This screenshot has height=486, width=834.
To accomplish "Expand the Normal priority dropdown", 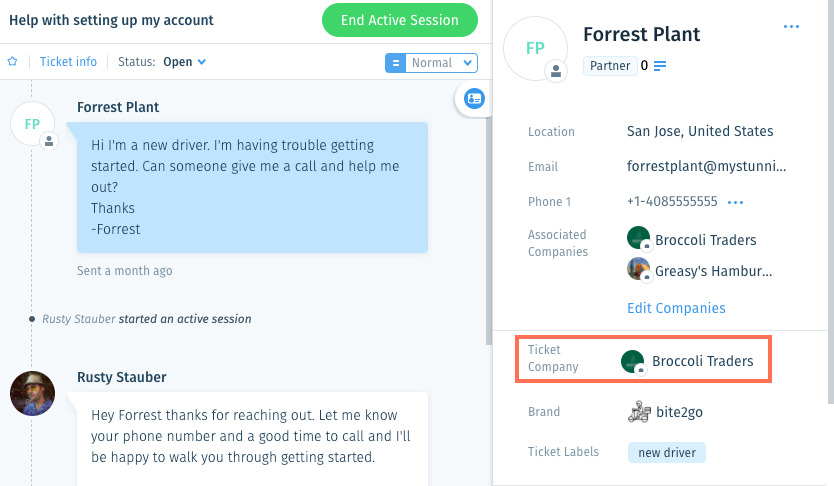I will coord(441,63).
